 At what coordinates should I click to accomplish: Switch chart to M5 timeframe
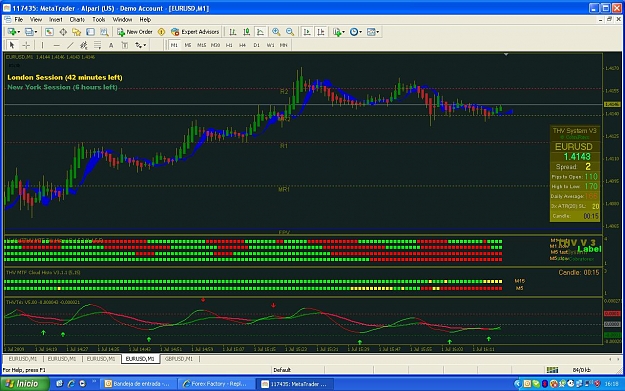point(188,45)
